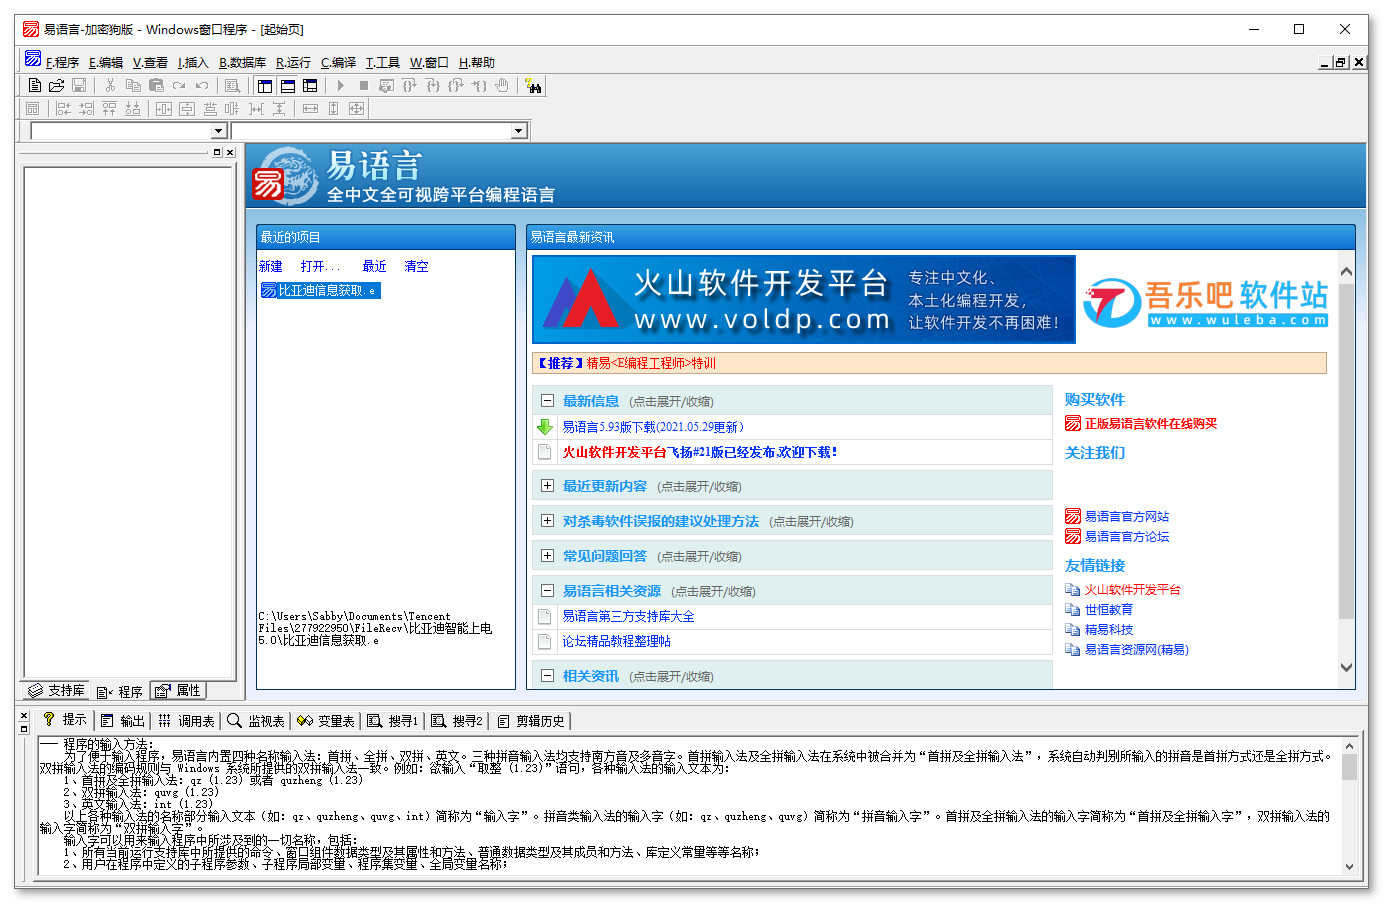Switch to the 输出 tab
Viewport: 1383px width, 903px height.
click(x=123, y=720)
